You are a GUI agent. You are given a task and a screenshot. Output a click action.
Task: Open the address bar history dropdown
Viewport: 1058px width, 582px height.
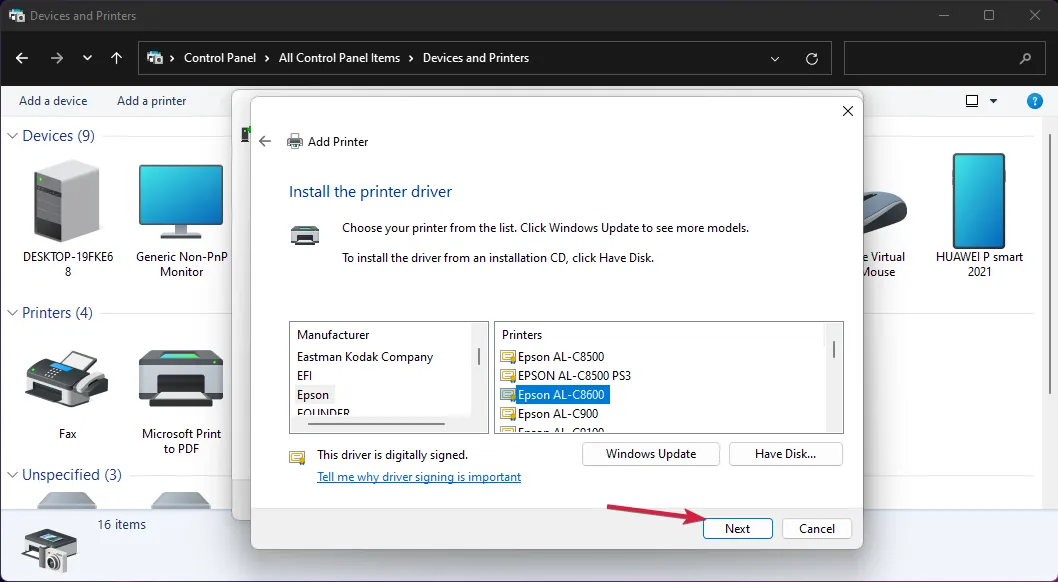pyautogui.click(x=775, y=59)
